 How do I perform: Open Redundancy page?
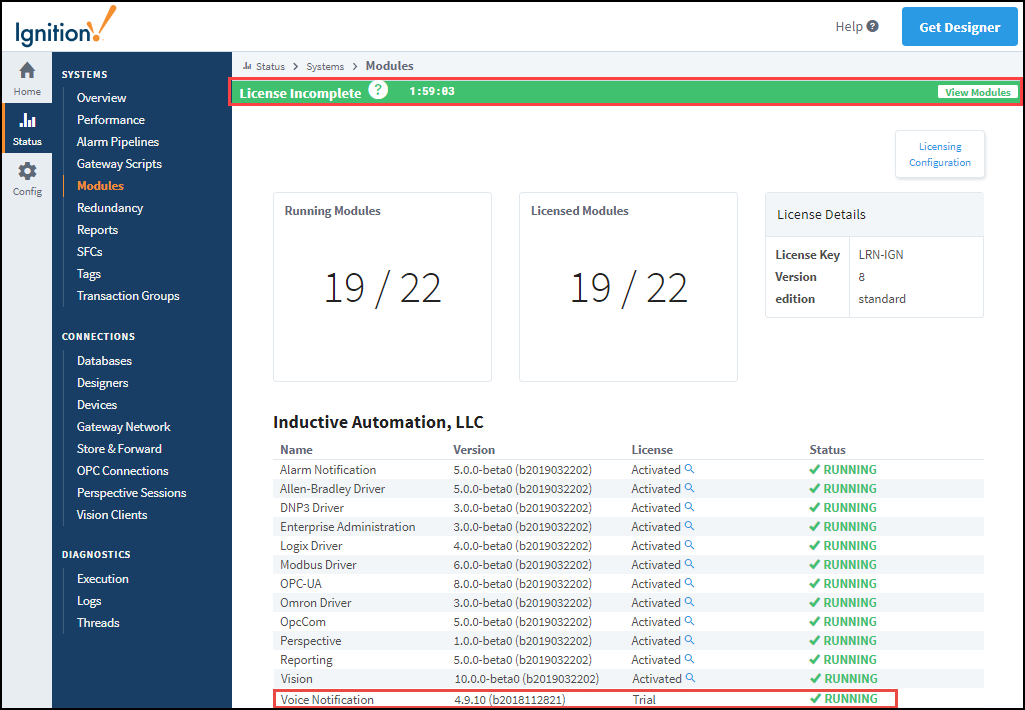(110, 208)
